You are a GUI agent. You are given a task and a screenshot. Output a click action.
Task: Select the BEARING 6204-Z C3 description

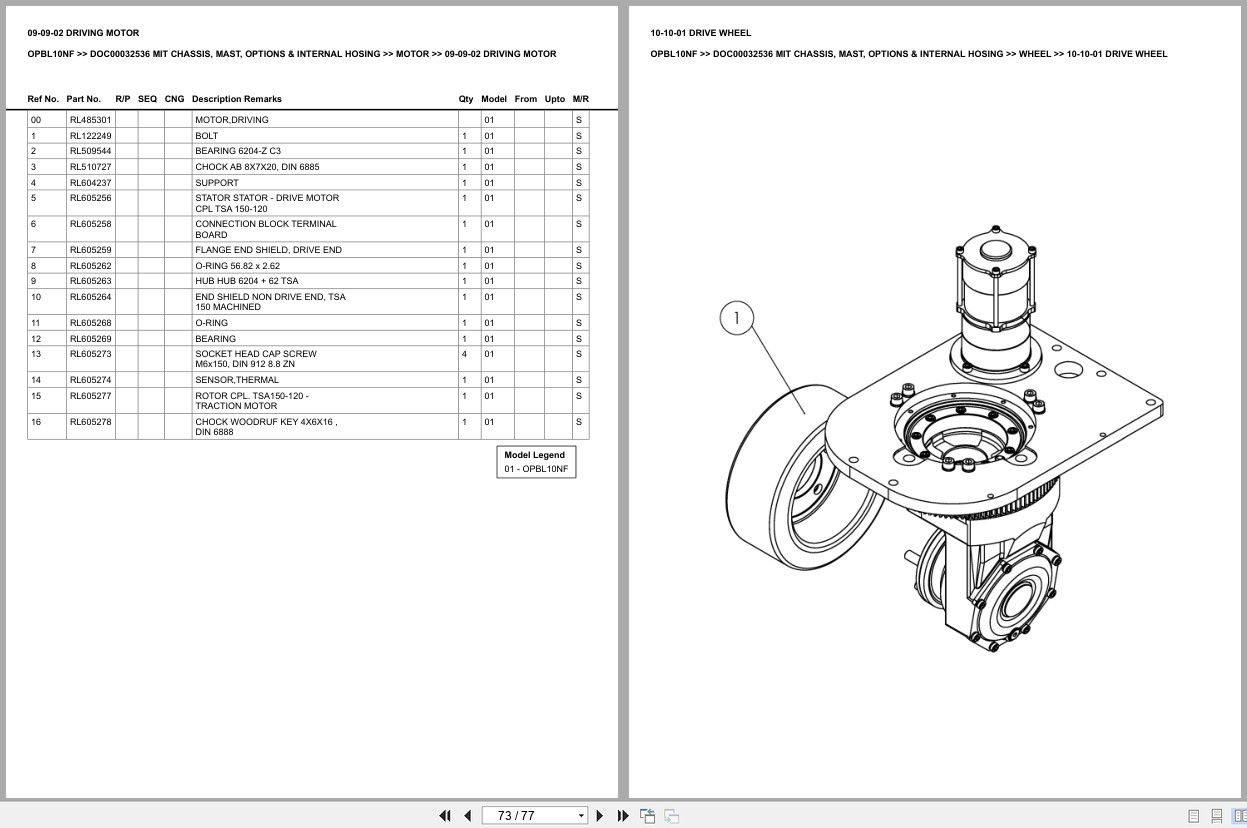(238, 151)
